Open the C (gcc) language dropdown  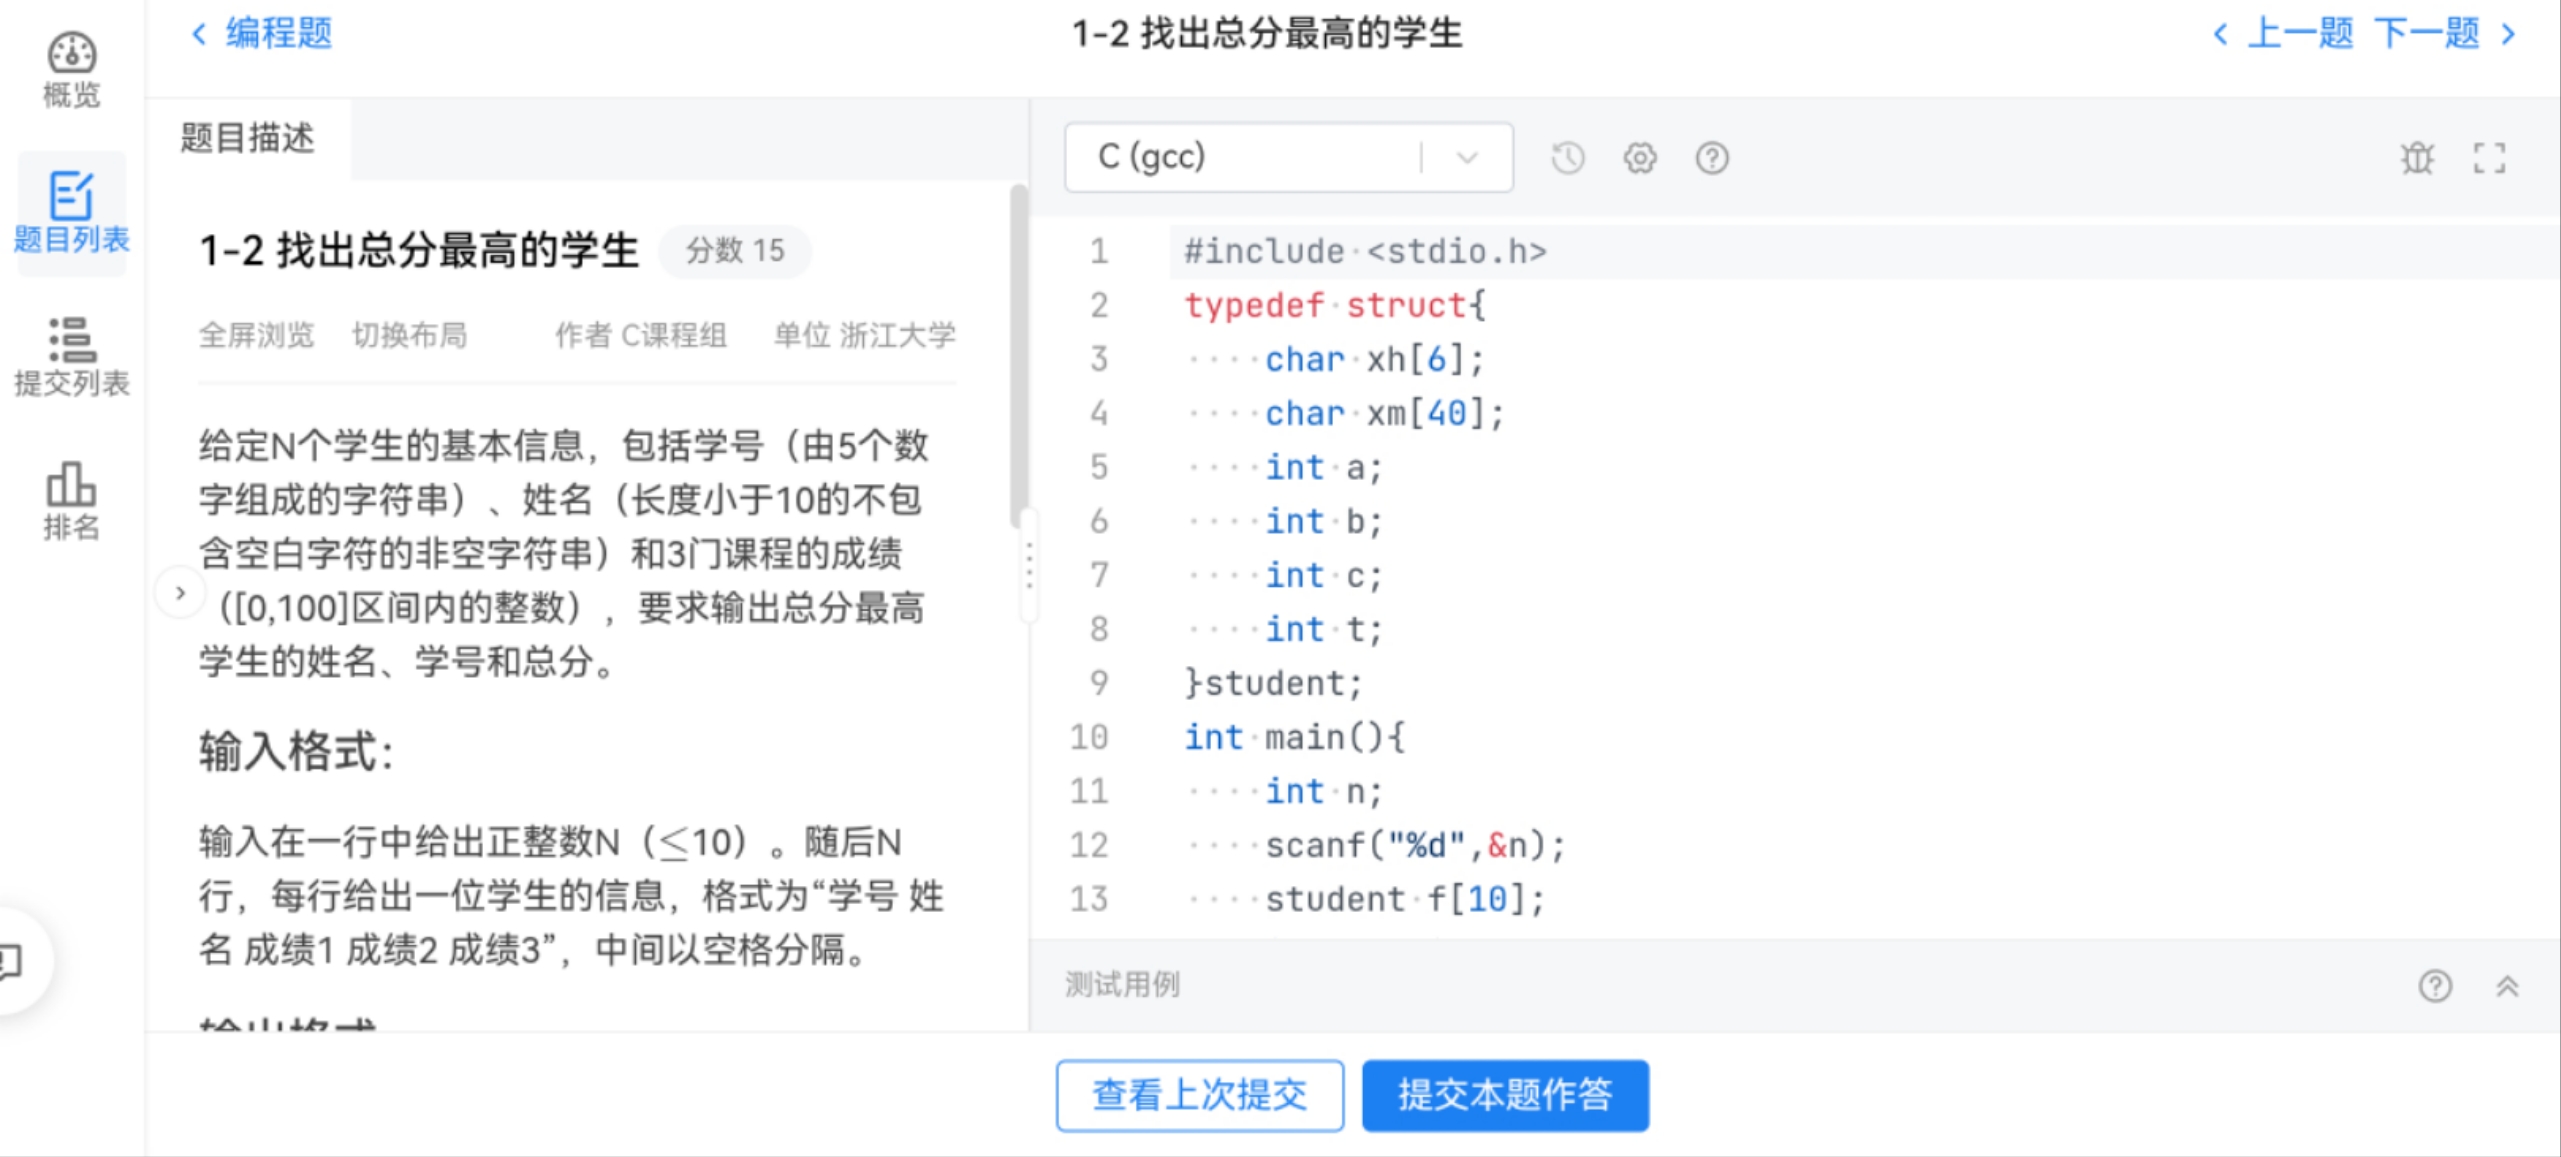click(x=1288, y=158)
